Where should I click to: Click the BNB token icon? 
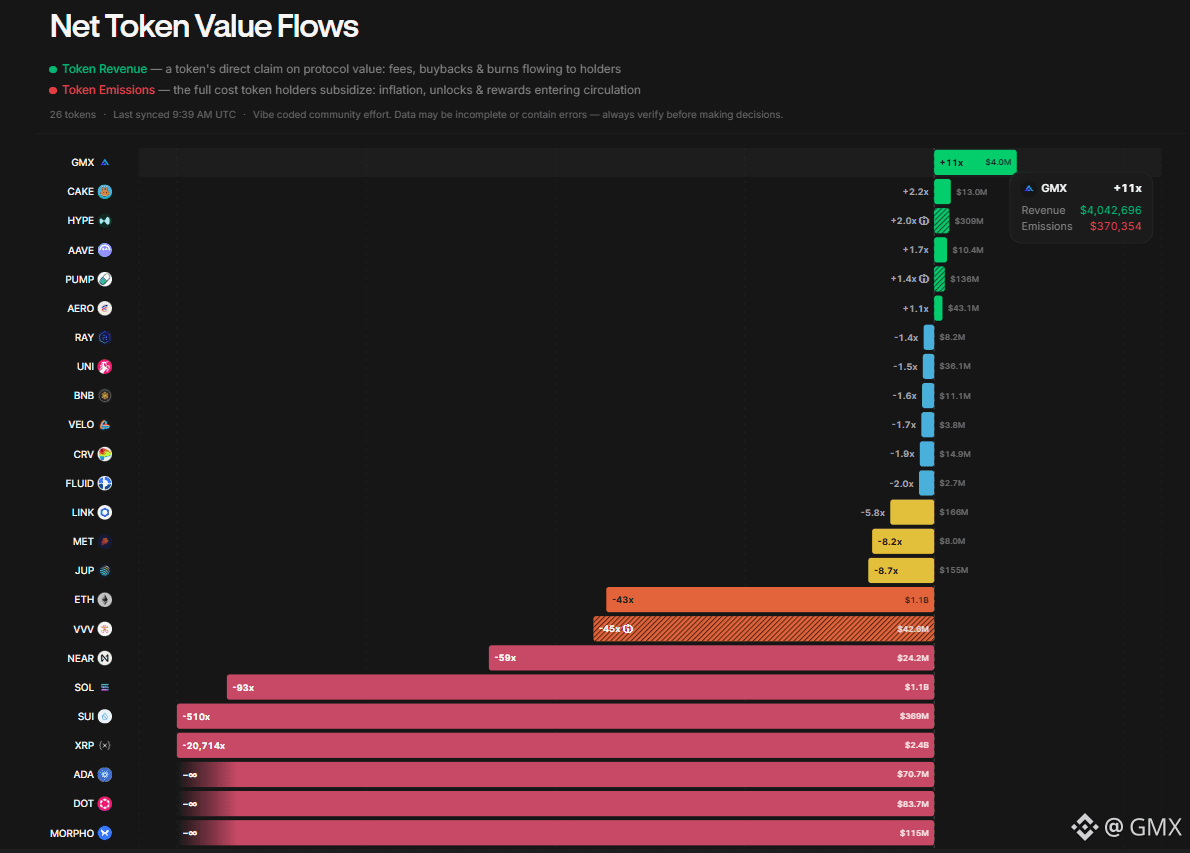point(105,395)
